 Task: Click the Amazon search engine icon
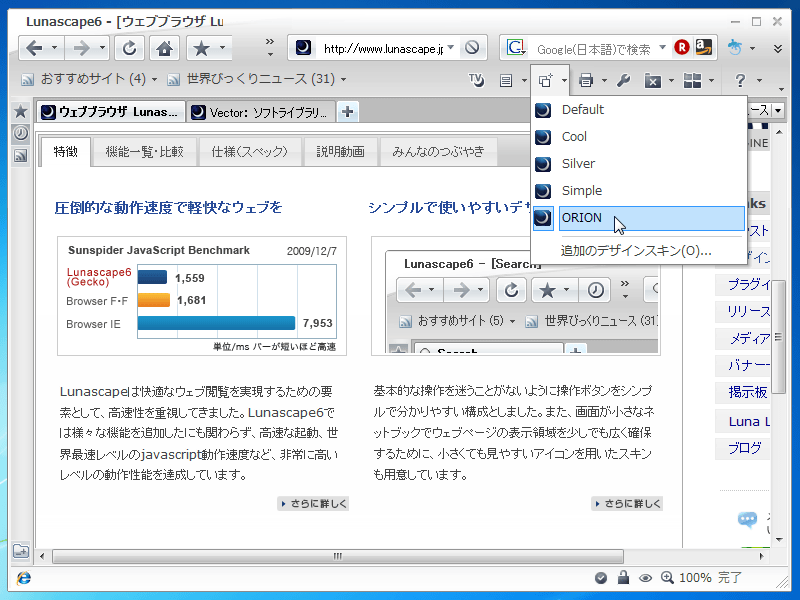pos(705,48)
